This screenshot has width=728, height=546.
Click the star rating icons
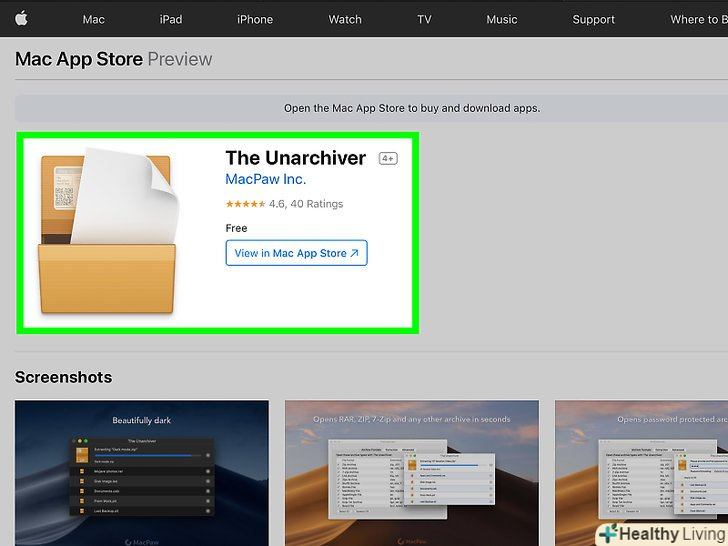coord(245,204)
